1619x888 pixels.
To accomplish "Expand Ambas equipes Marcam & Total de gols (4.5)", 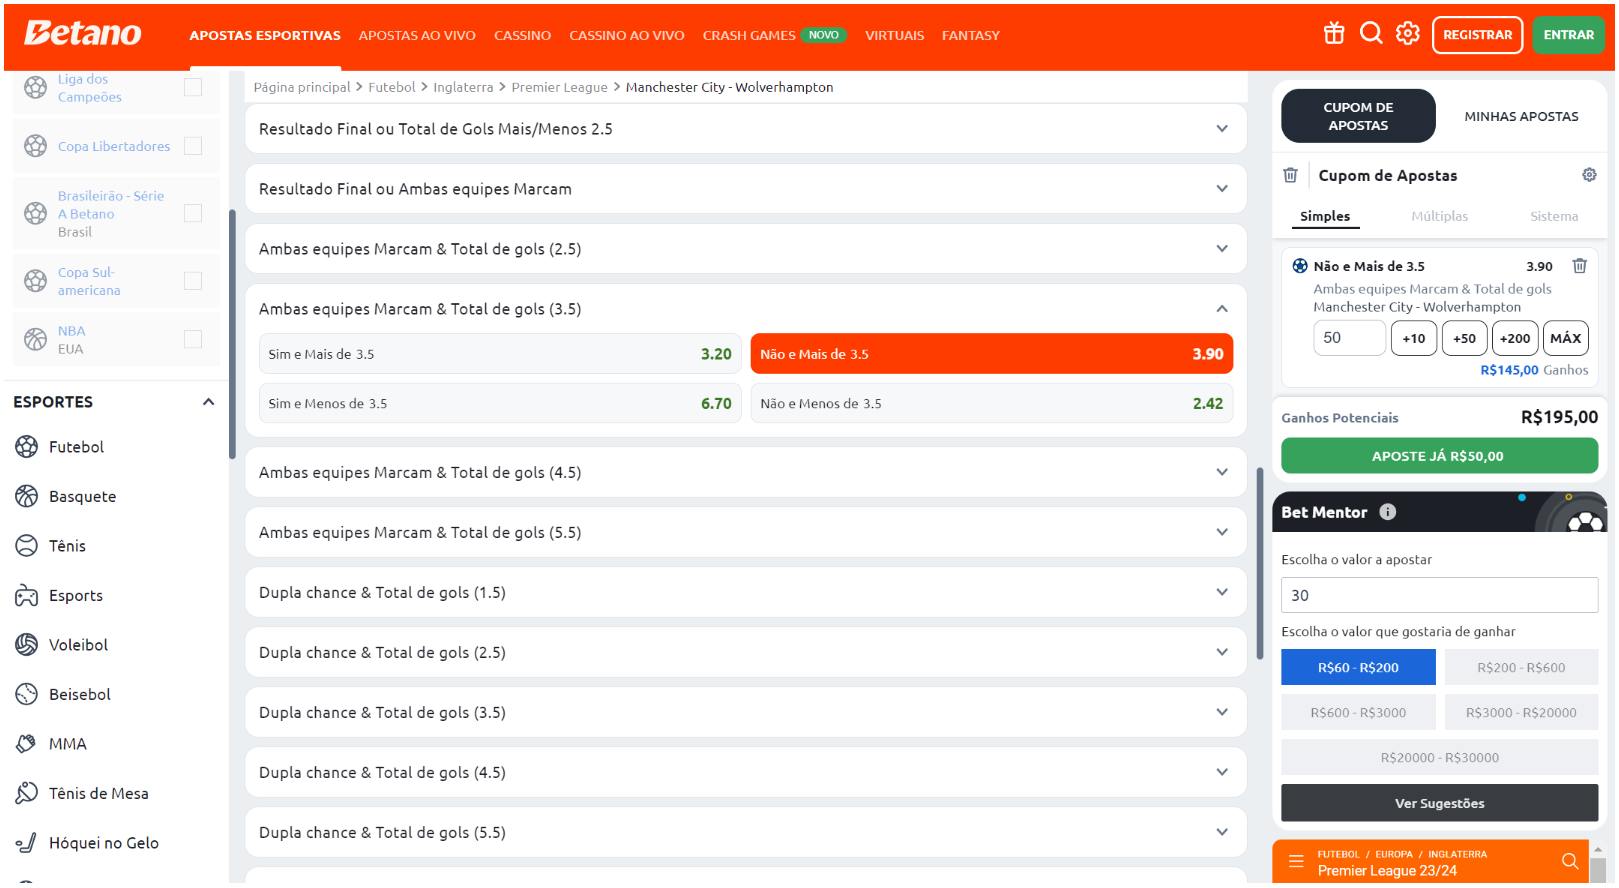I will pyautogui.click(x=745, y=472).
